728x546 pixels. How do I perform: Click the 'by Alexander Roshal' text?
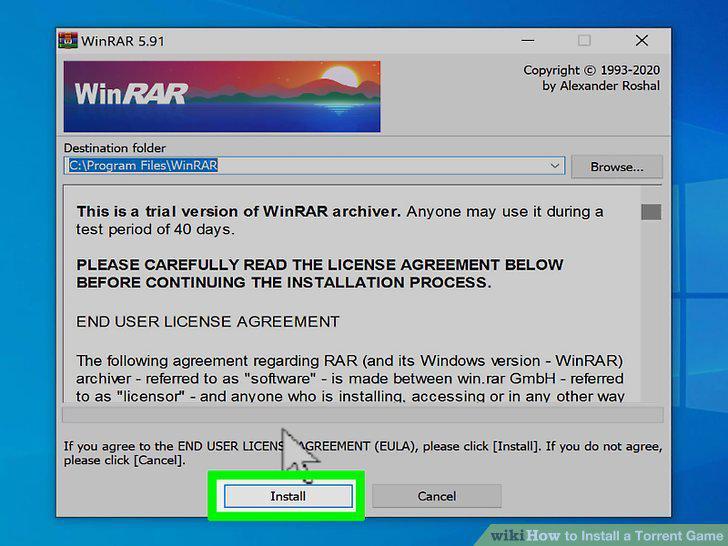pyautogui.click(x=601, y=86)
